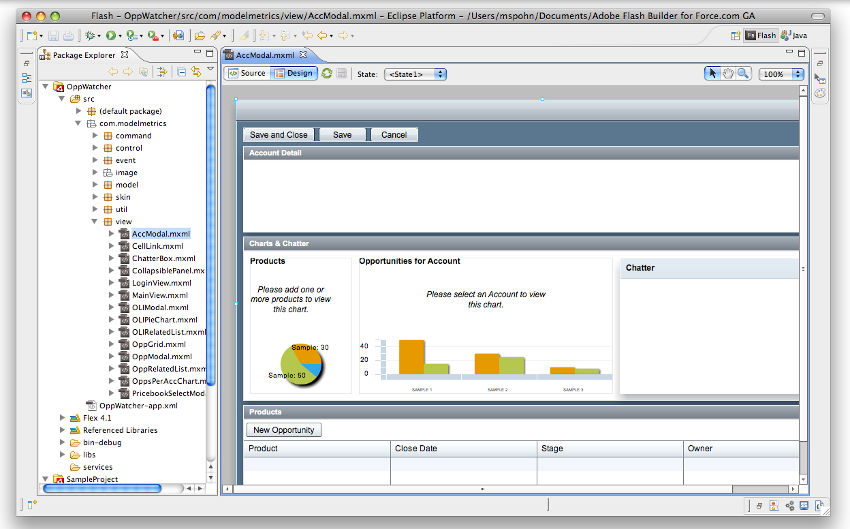Expand the command package
Viewport: 850px width, 529px height.
pos(95,136)
